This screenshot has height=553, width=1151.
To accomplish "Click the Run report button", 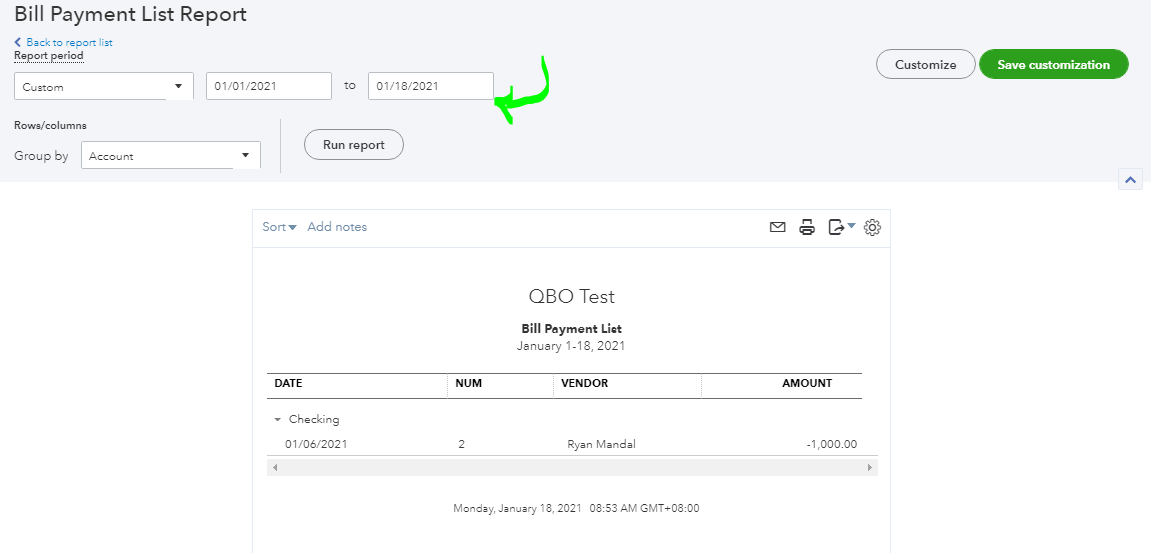I will pyautogui.click(x=354, y=145).
